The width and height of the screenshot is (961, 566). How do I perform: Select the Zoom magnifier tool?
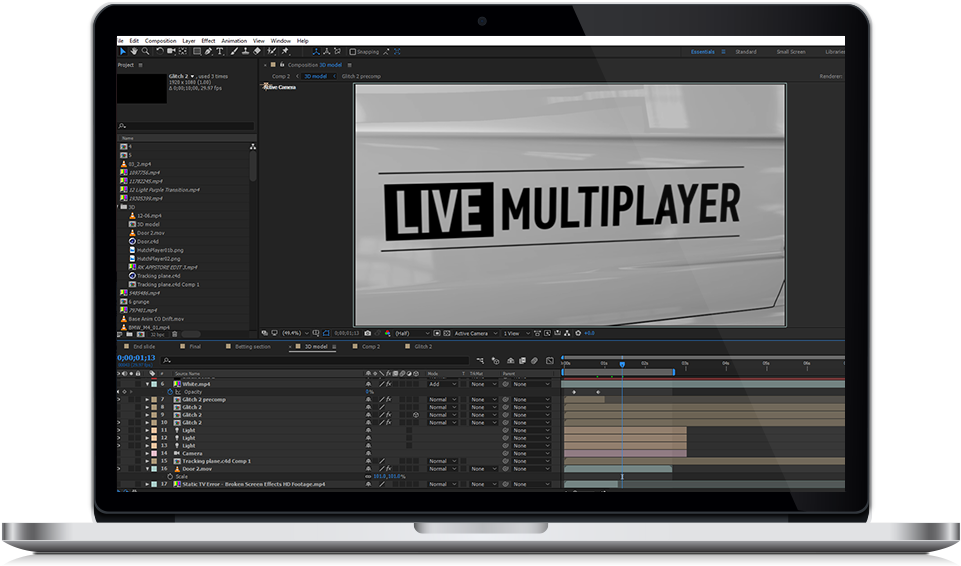tap(145, 51)
